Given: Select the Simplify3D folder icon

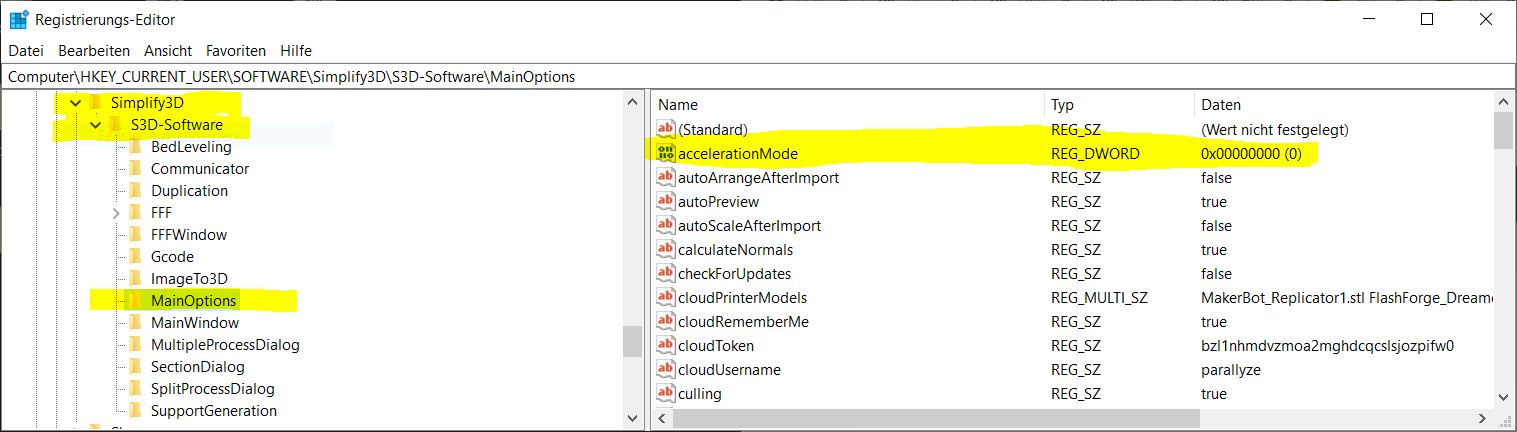Looking at the screenshot, I should pyautogui.click(x=96, y=103).
